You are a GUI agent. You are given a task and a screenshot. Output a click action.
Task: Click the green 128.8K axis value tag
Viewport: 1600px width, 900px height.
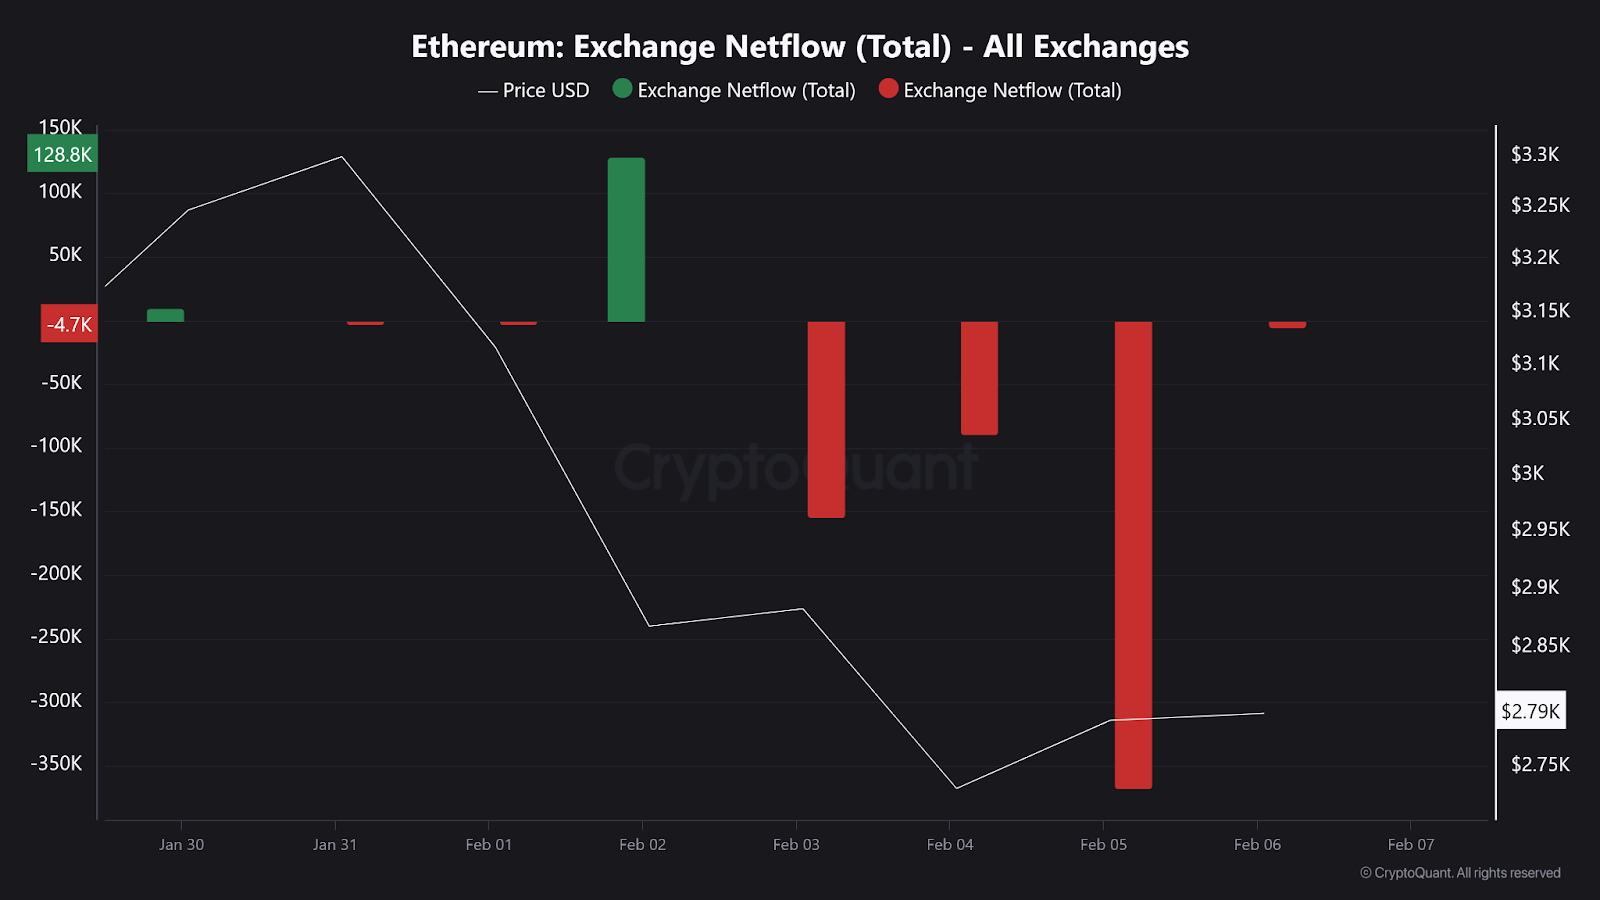click(62, 154)
